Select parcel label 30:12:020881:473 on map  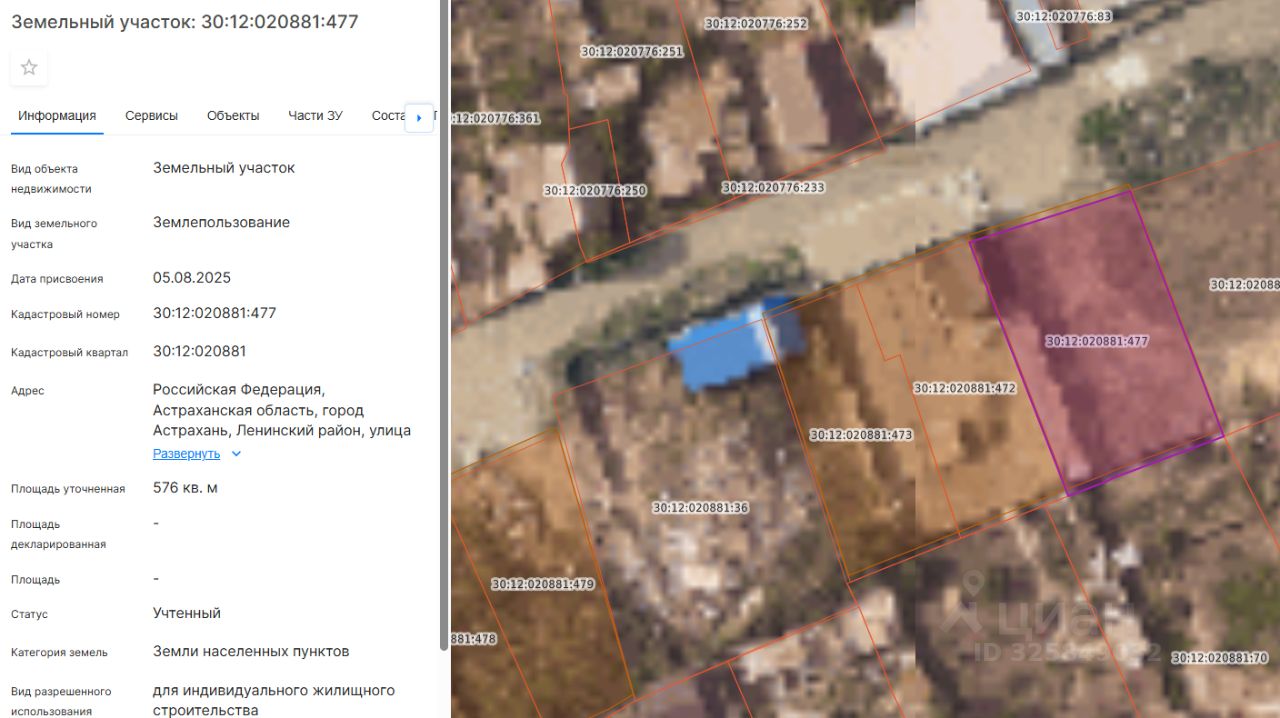(861, 435)
